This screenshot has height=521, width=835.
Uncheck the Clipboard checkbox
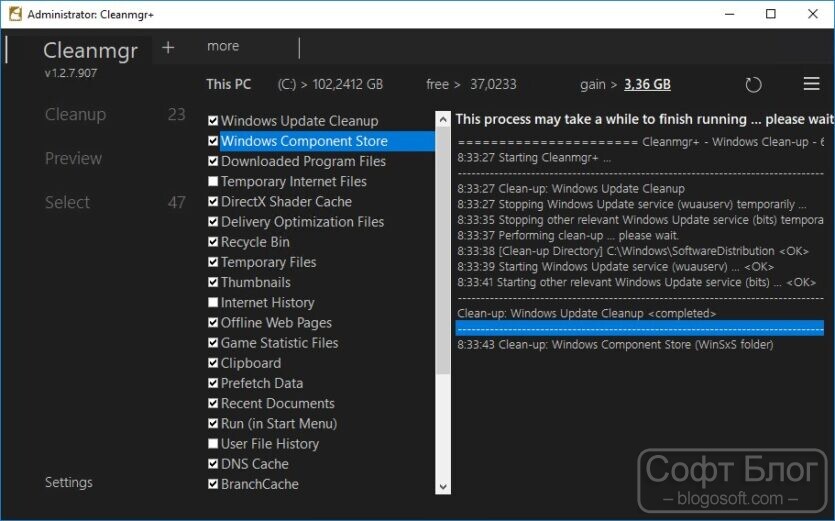[x=213, y=363]
